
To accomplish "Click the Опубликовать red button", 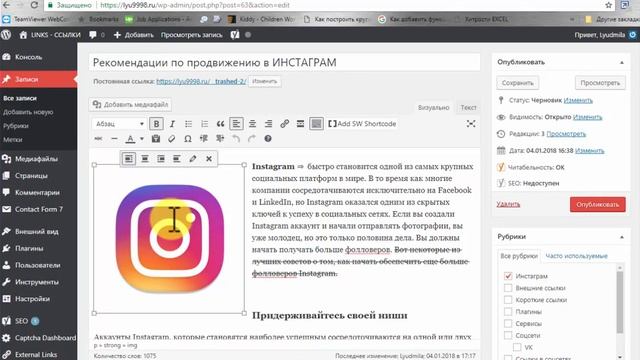I will [x=598, y=204].
